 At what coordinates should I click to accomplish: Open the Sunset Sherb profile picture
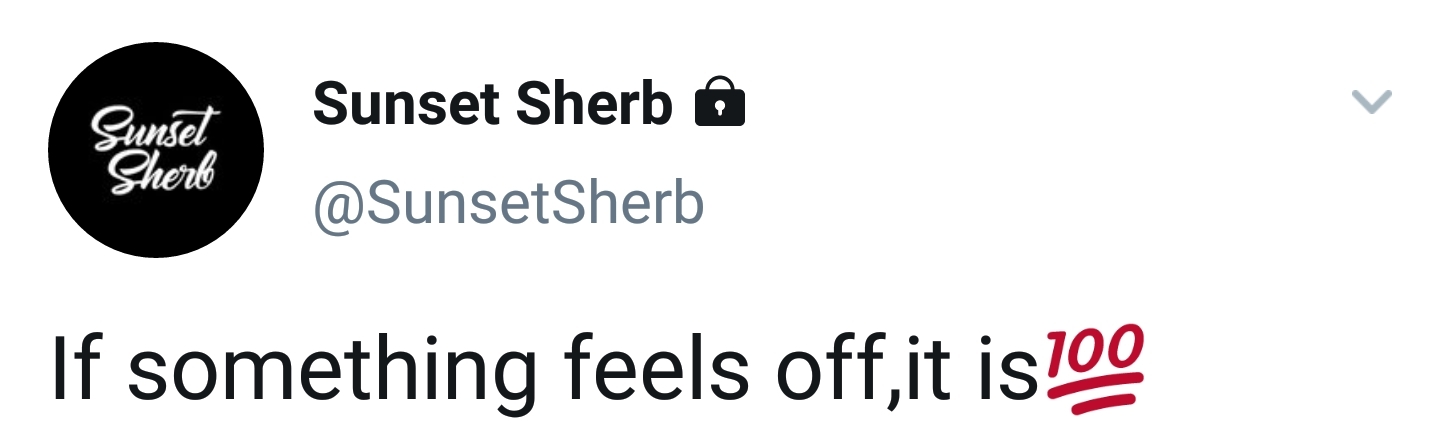tap(156, 150)
